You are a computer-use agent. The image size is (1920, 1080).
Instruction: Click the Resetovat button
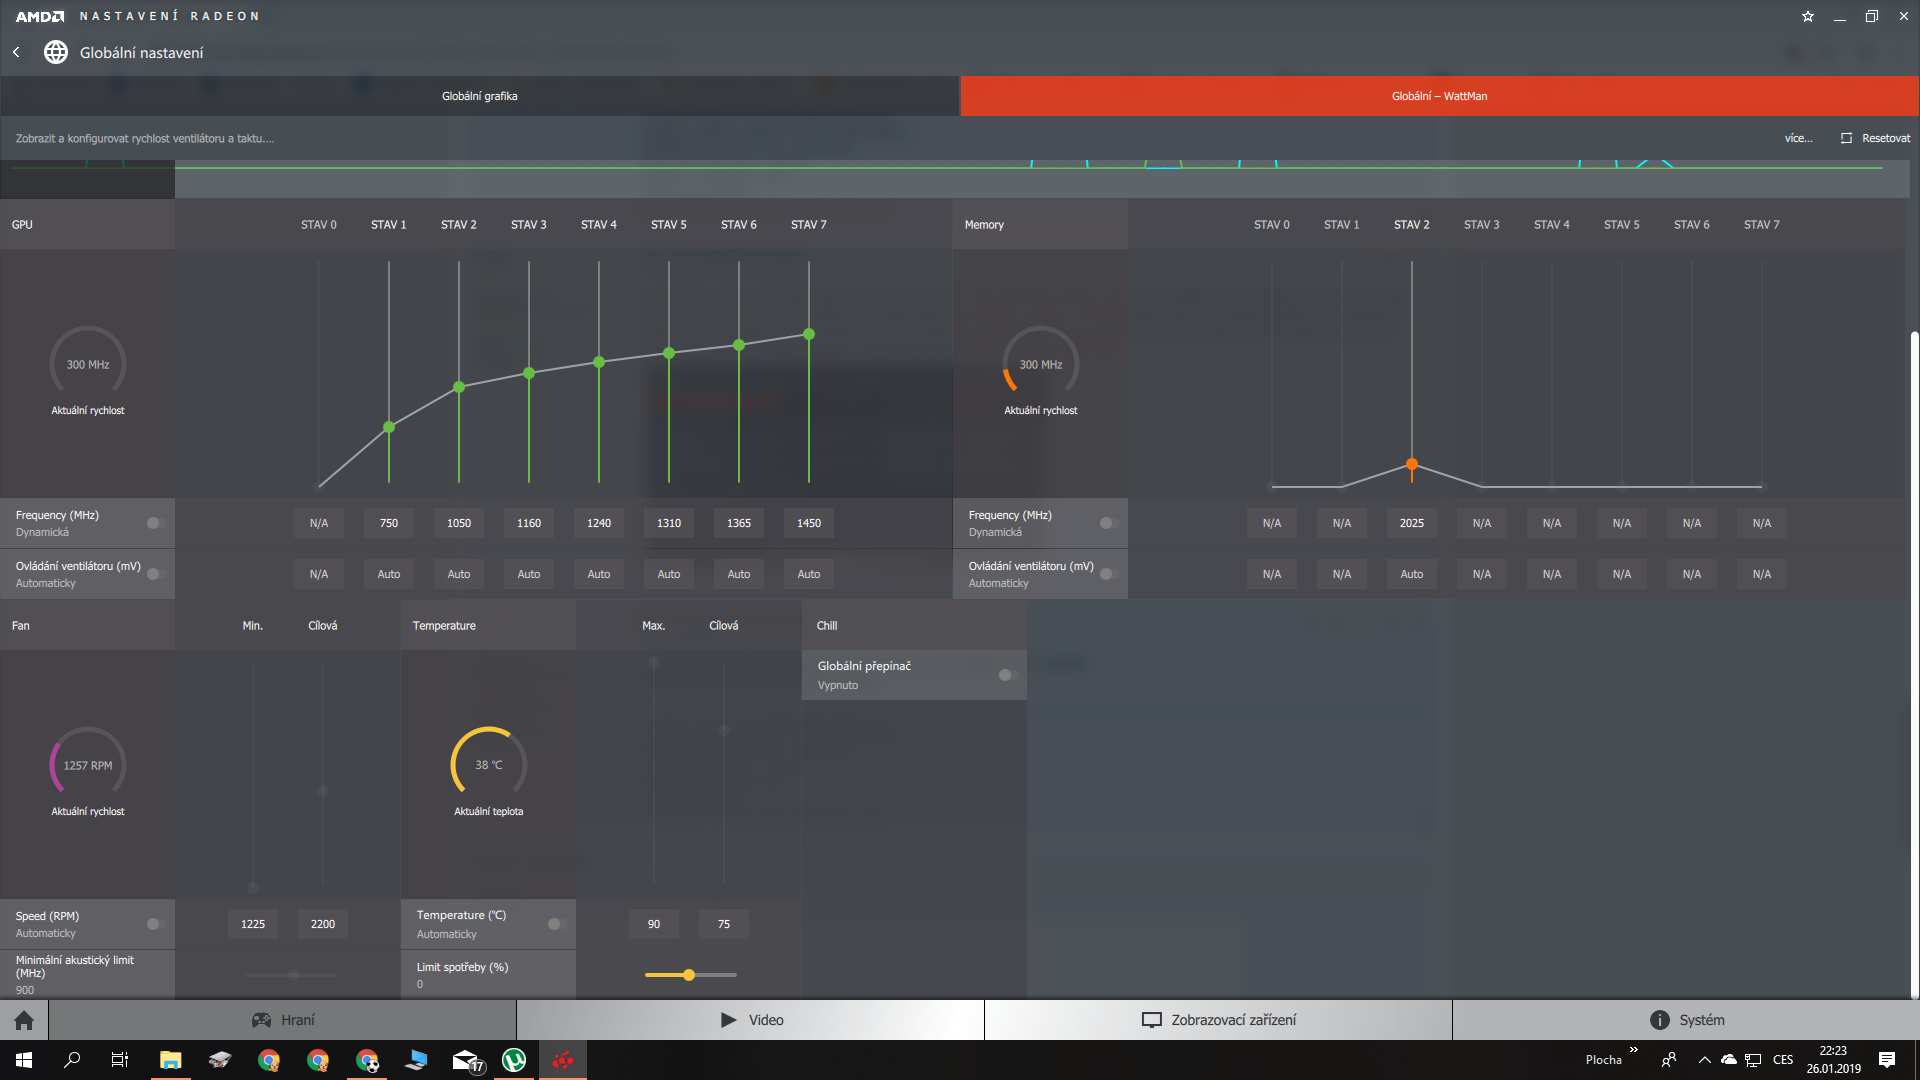tap(1876, 138)
